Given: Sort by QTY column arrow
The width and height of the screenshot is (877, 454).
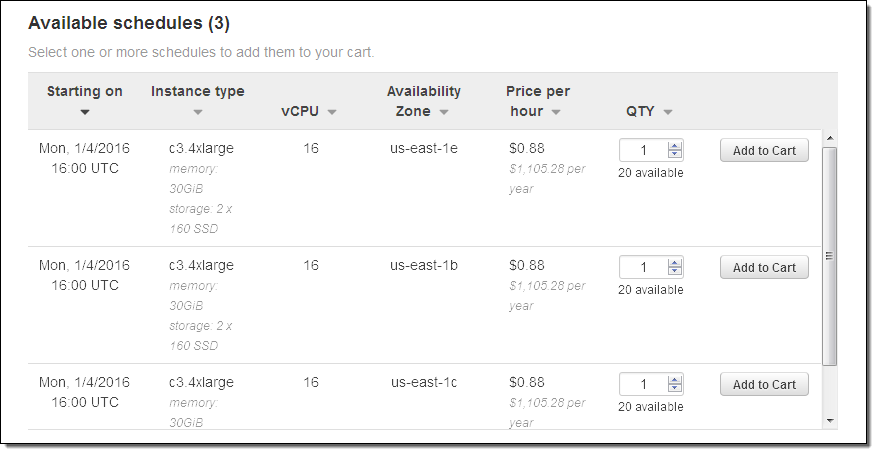Looking at the screenshot, I should pos(668,112).
